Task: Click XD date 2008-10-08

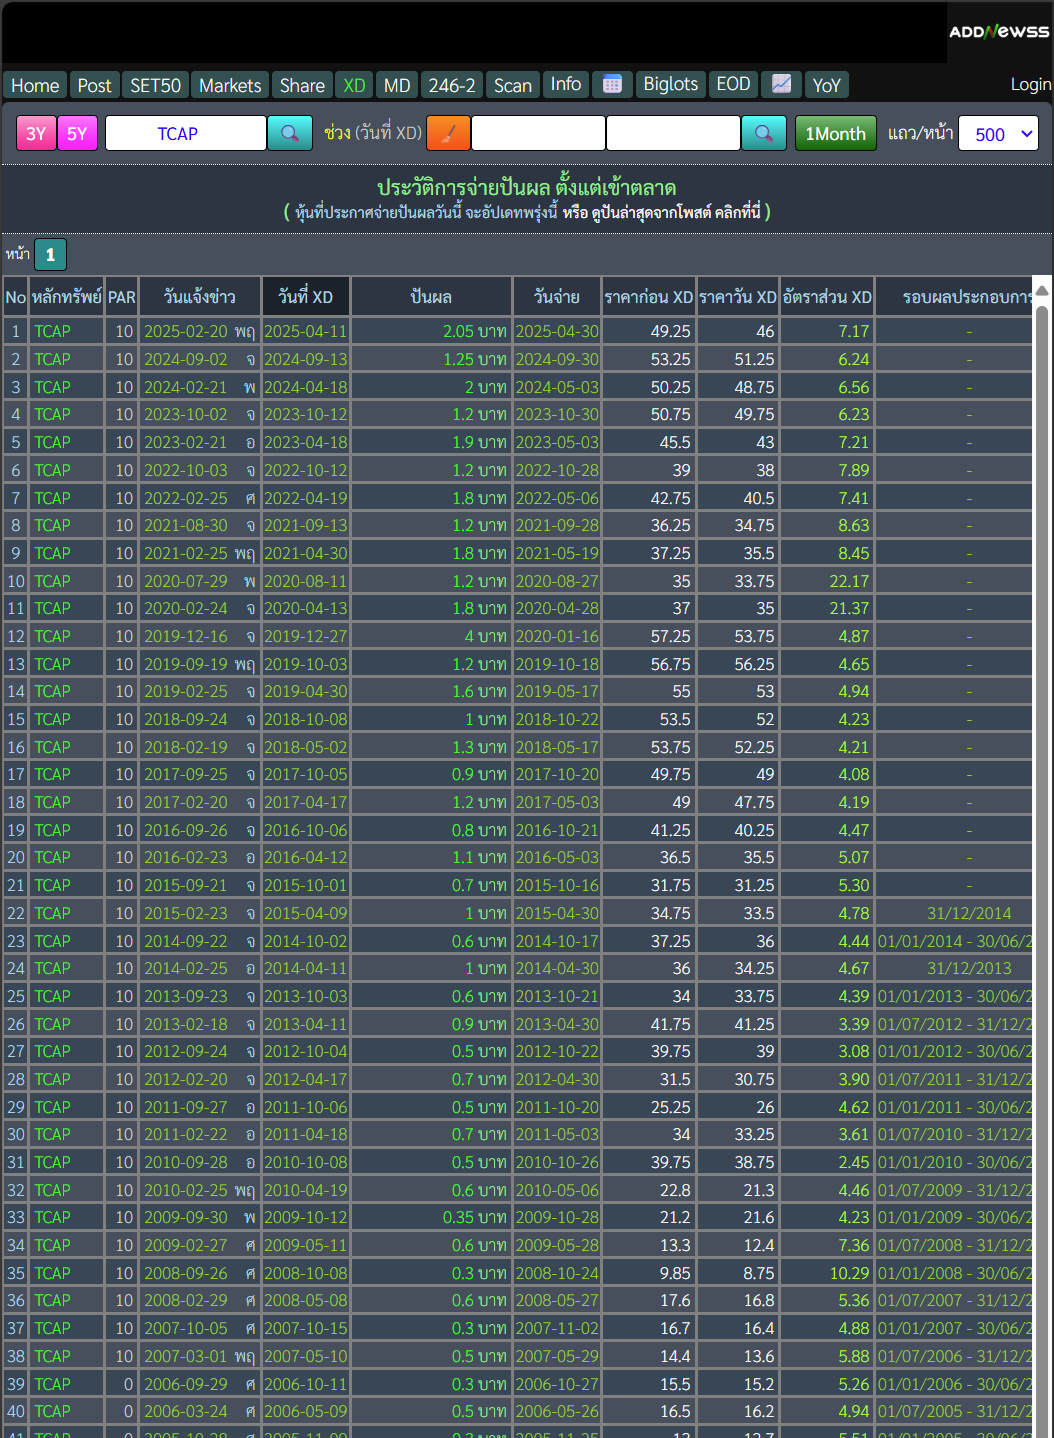Action: [305, 1273]
